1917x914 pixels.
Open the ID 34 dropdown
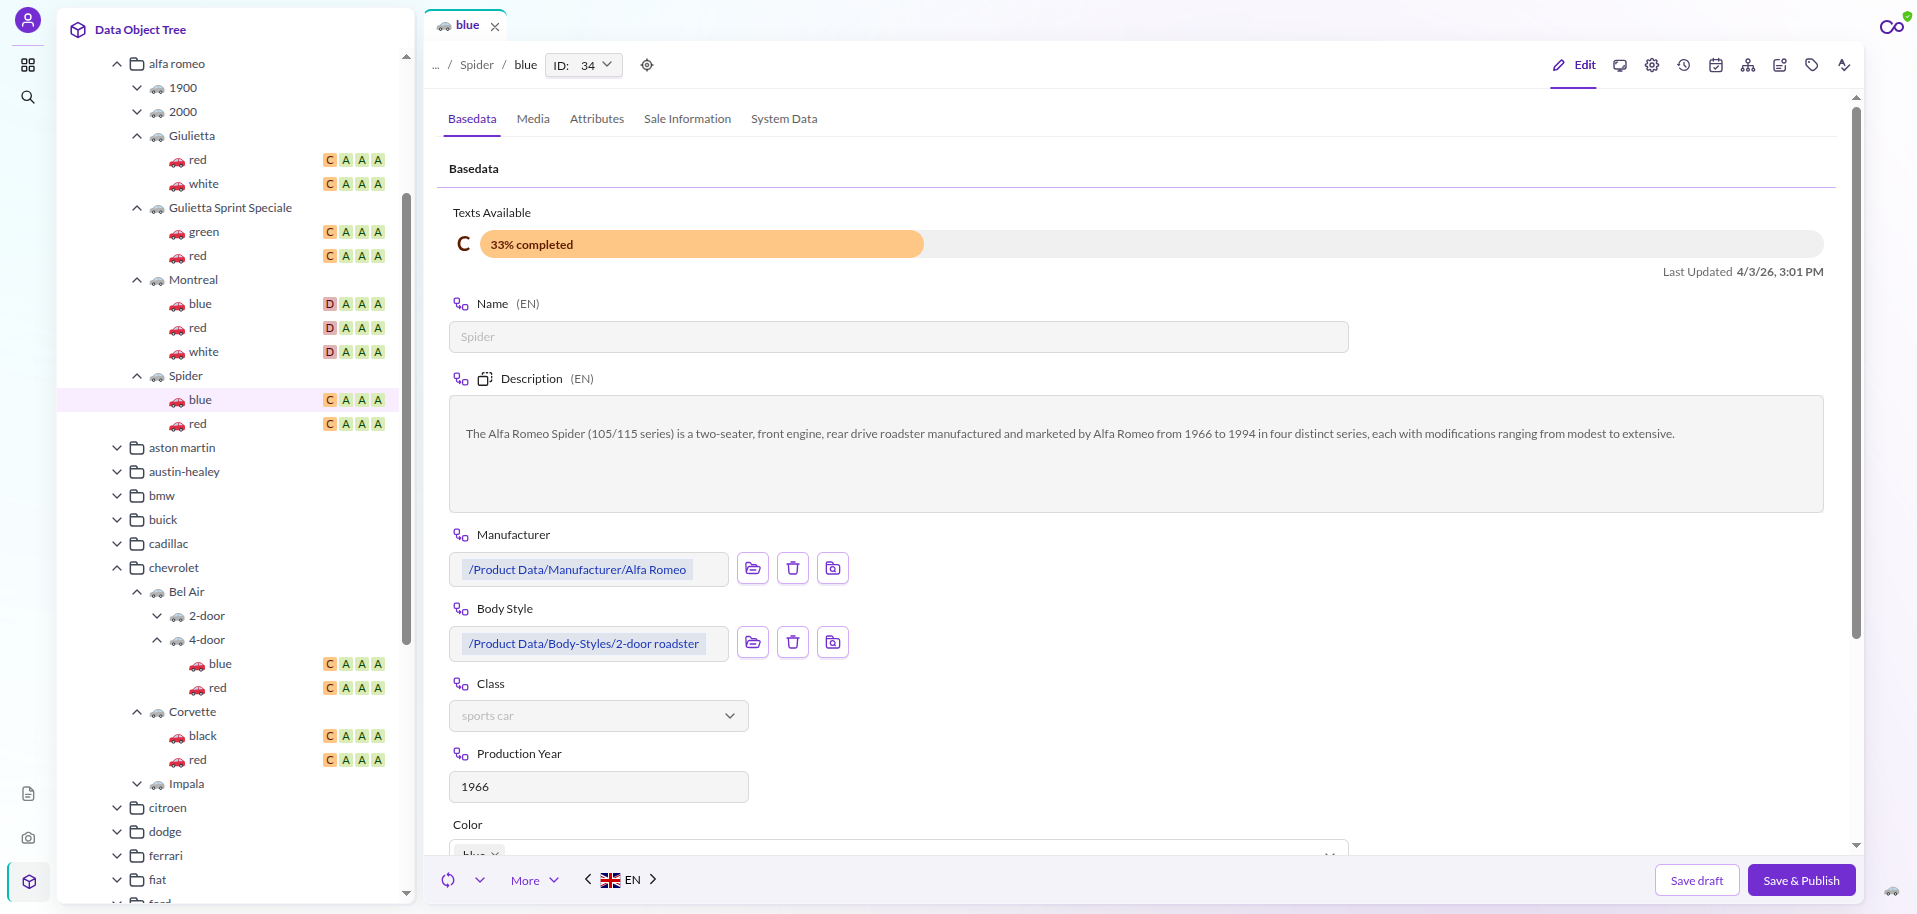[x=584, y=65]
